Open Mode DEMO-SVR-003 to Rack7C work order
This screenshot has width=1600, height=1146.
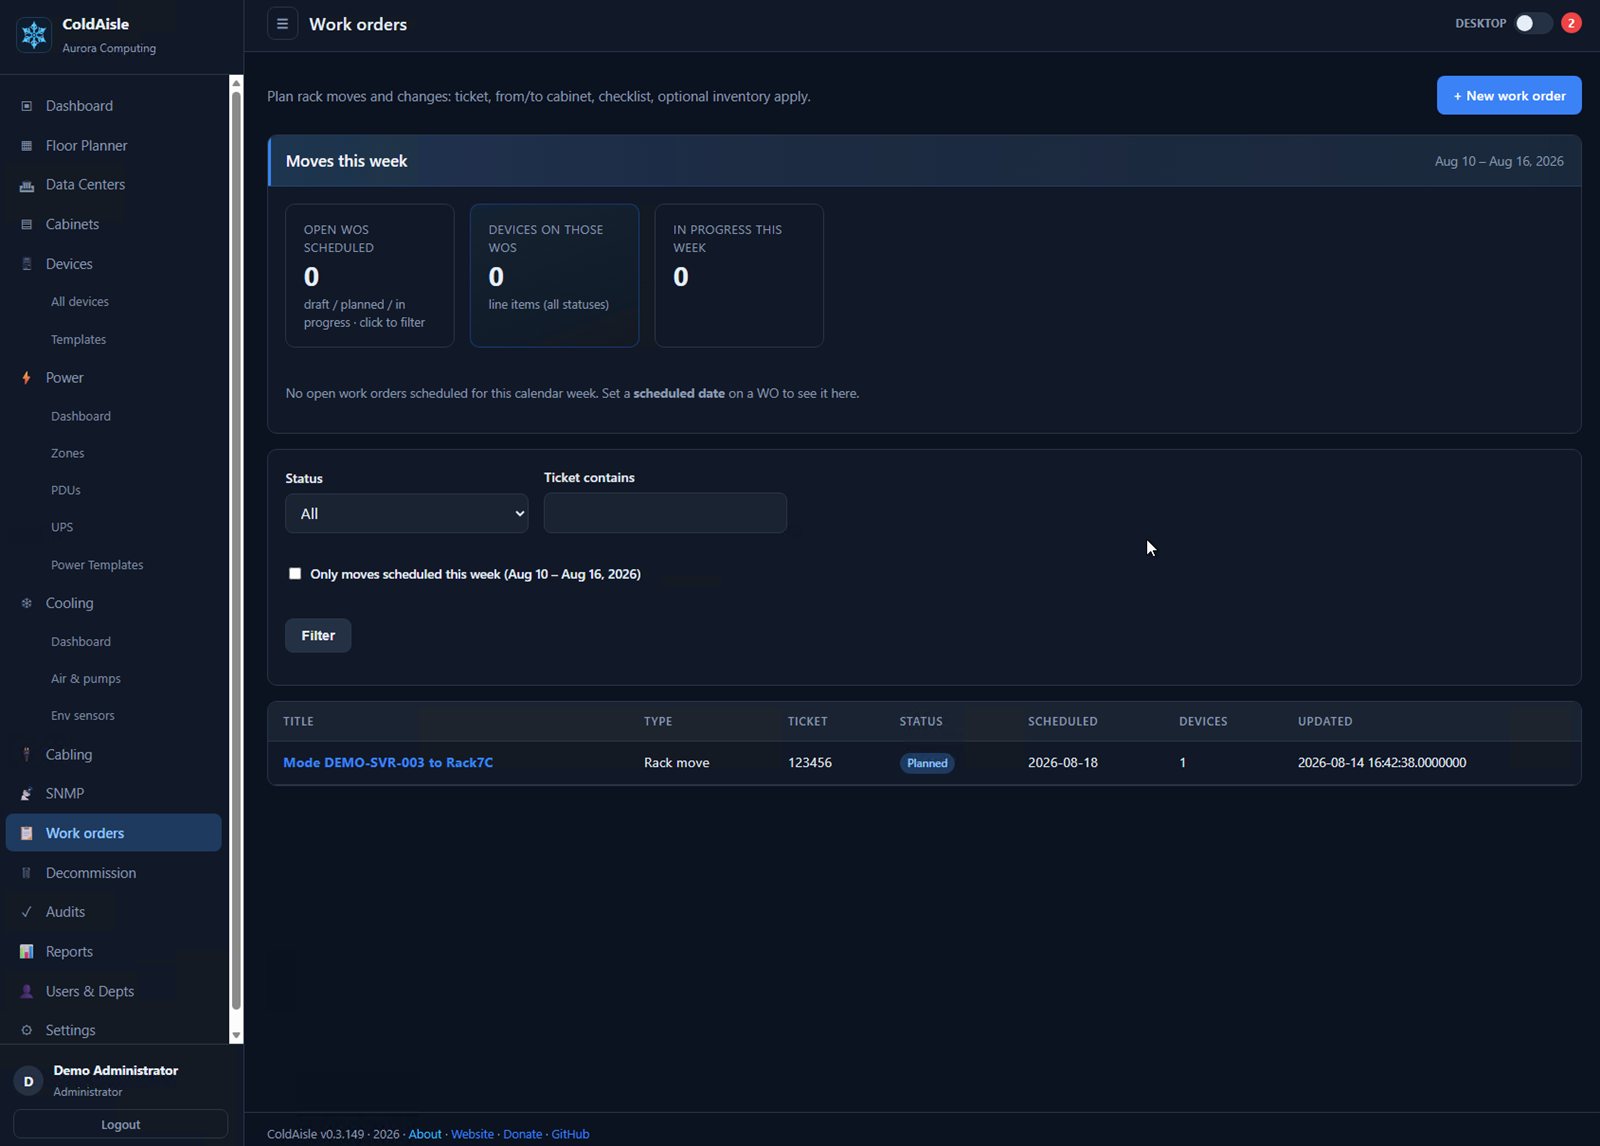(388, 763)
